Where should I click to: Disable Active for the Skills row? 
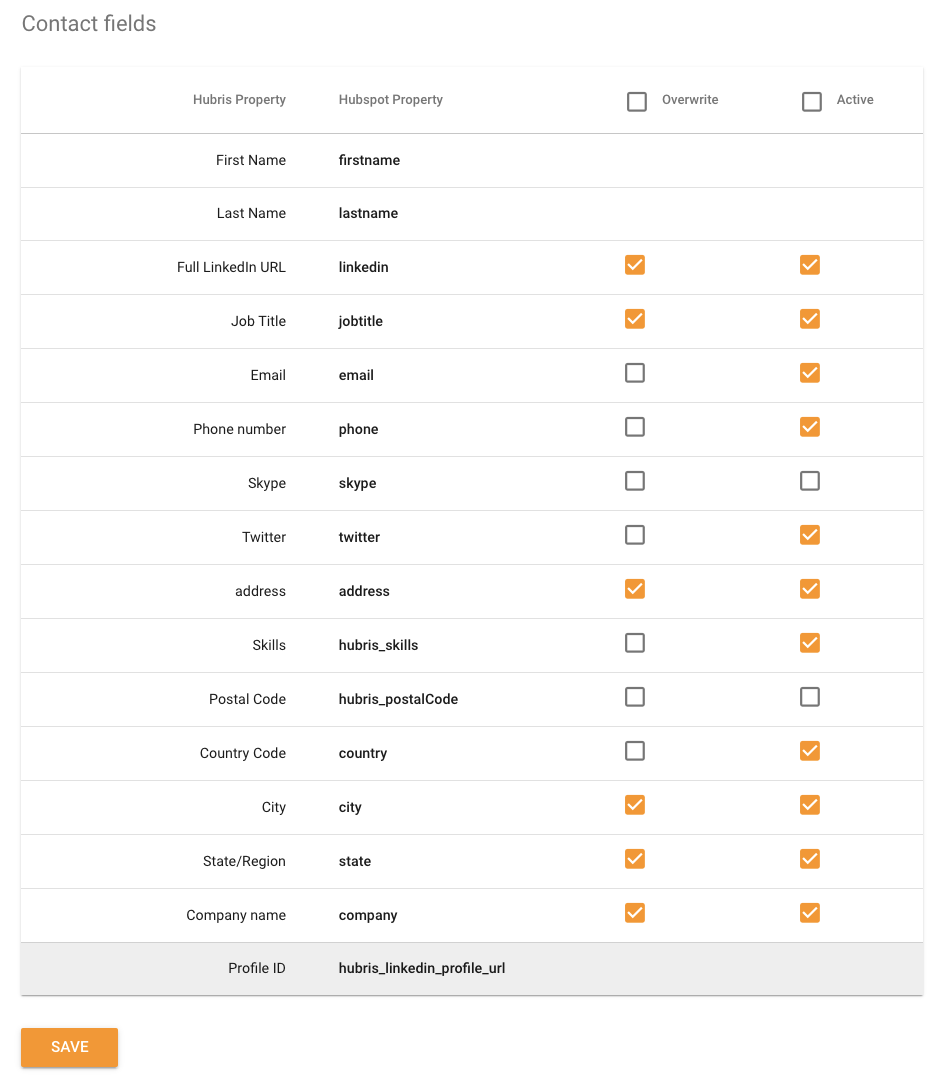click(810, 643)
